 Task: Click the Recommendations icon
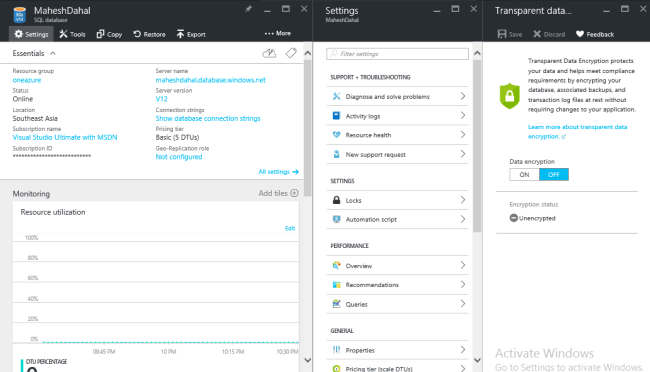tap(337, 284)
